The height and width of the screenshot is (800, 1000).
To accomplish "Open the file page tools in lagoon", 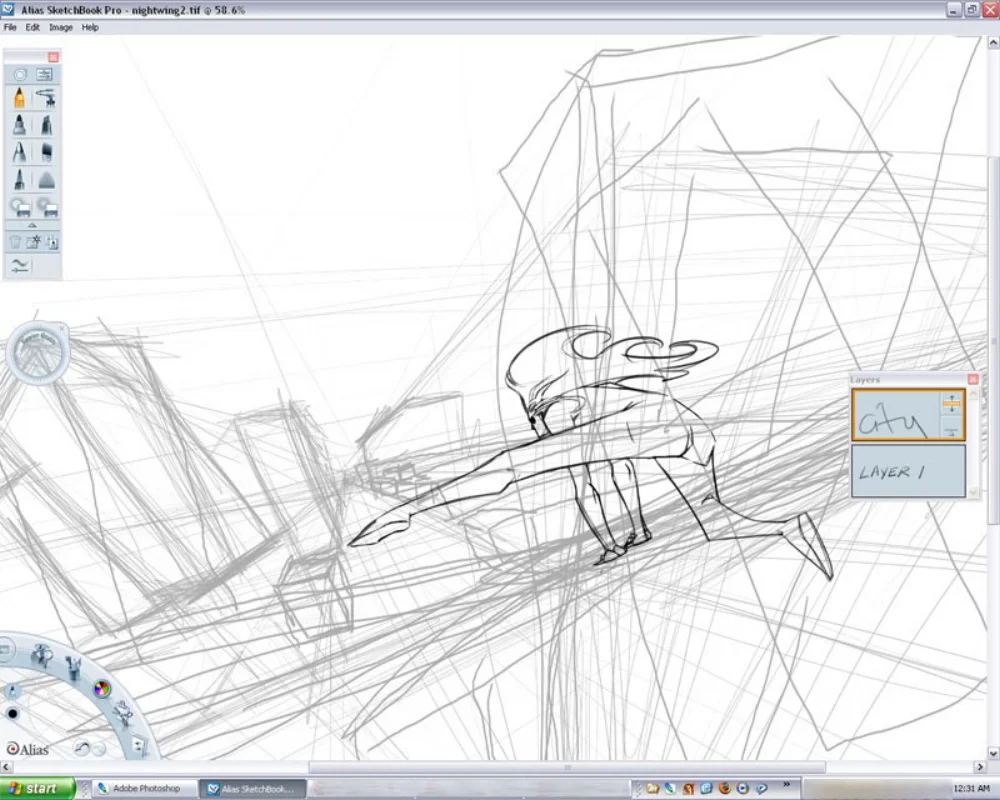I will pos(139,745).
